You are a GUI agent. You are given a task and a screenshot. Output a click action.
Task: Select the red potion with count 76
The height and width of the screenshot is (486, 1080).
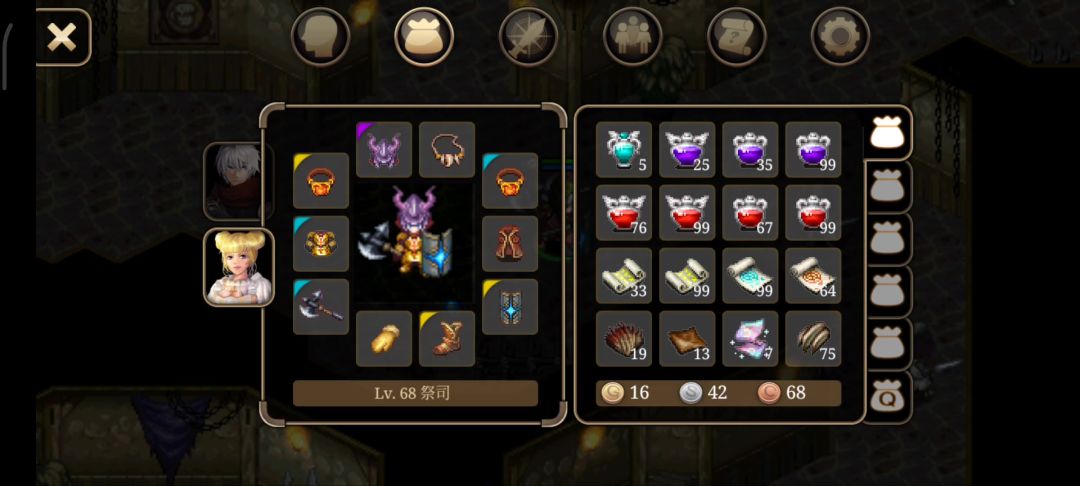(x=624, y=213)
